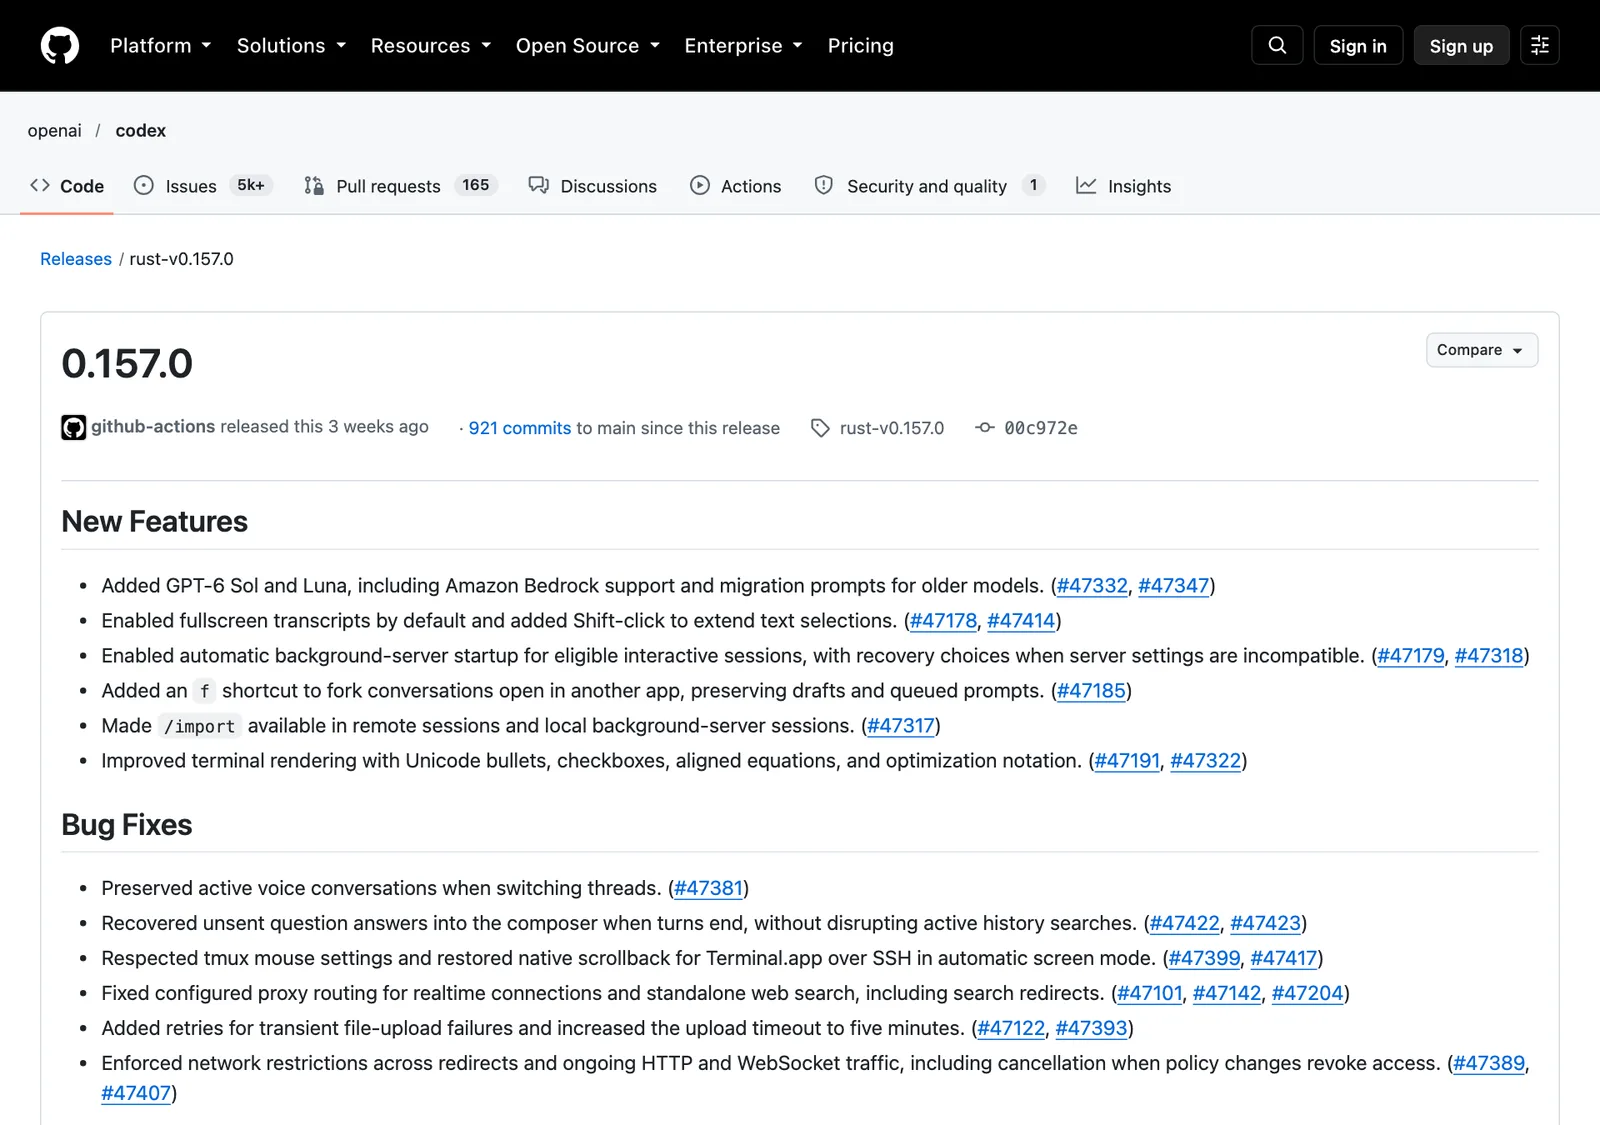The height and width of the screenshot is (1125, 1600).
Task: Select the tag icon beside rust-v0.157.0
Action: coord(820,428)
